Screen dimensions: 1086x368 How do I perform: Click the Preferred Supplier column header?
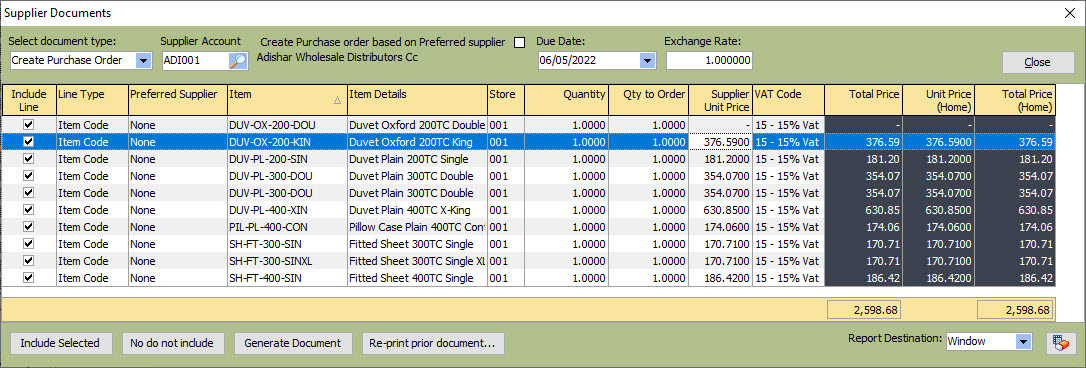[x=178, y=100]
